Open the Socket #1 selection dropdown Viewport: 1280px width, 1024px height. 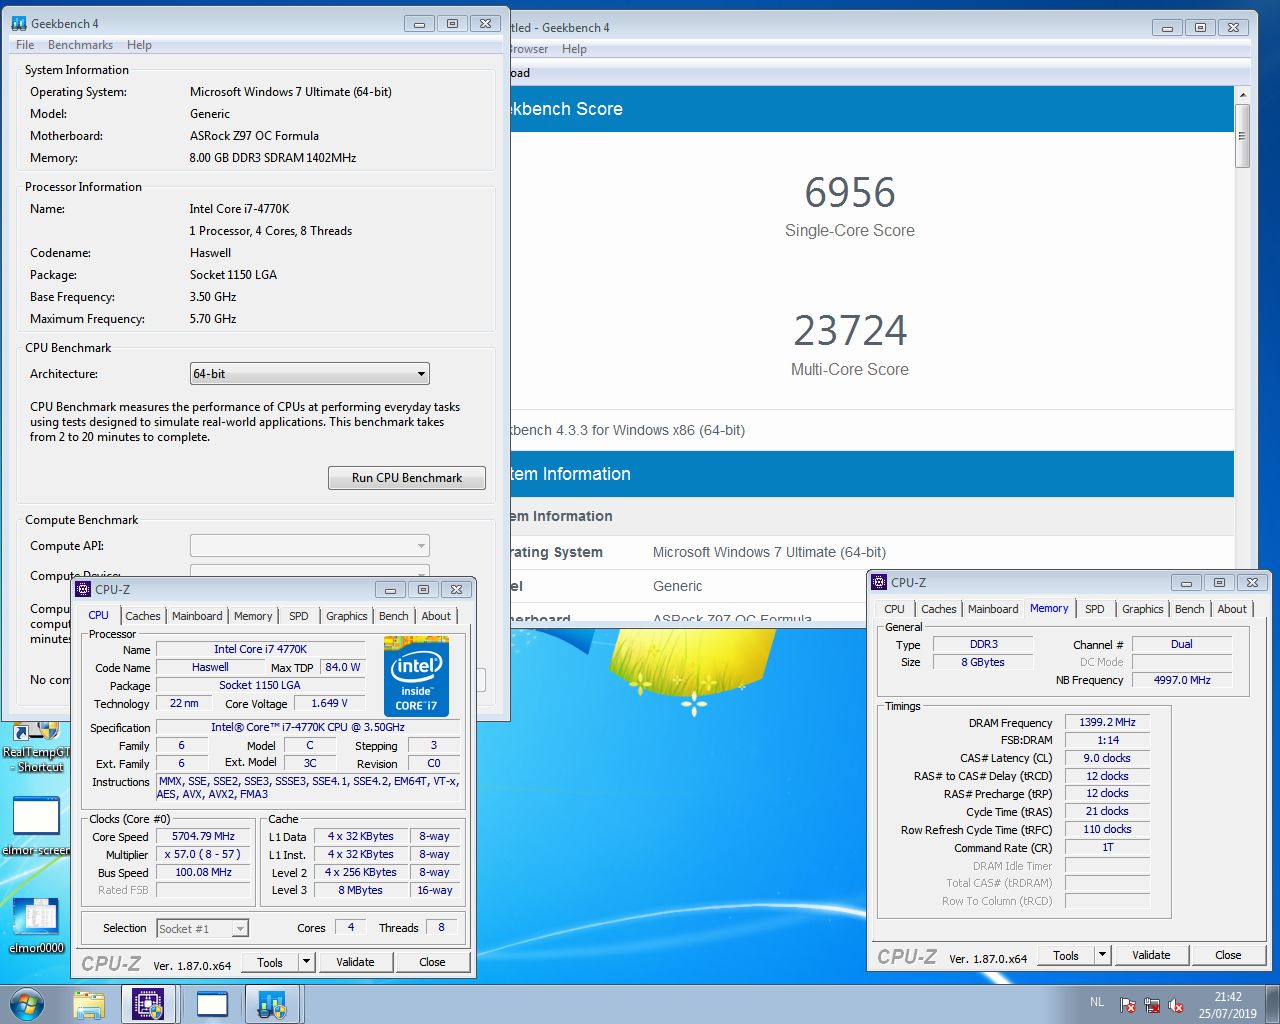[203, 928]
